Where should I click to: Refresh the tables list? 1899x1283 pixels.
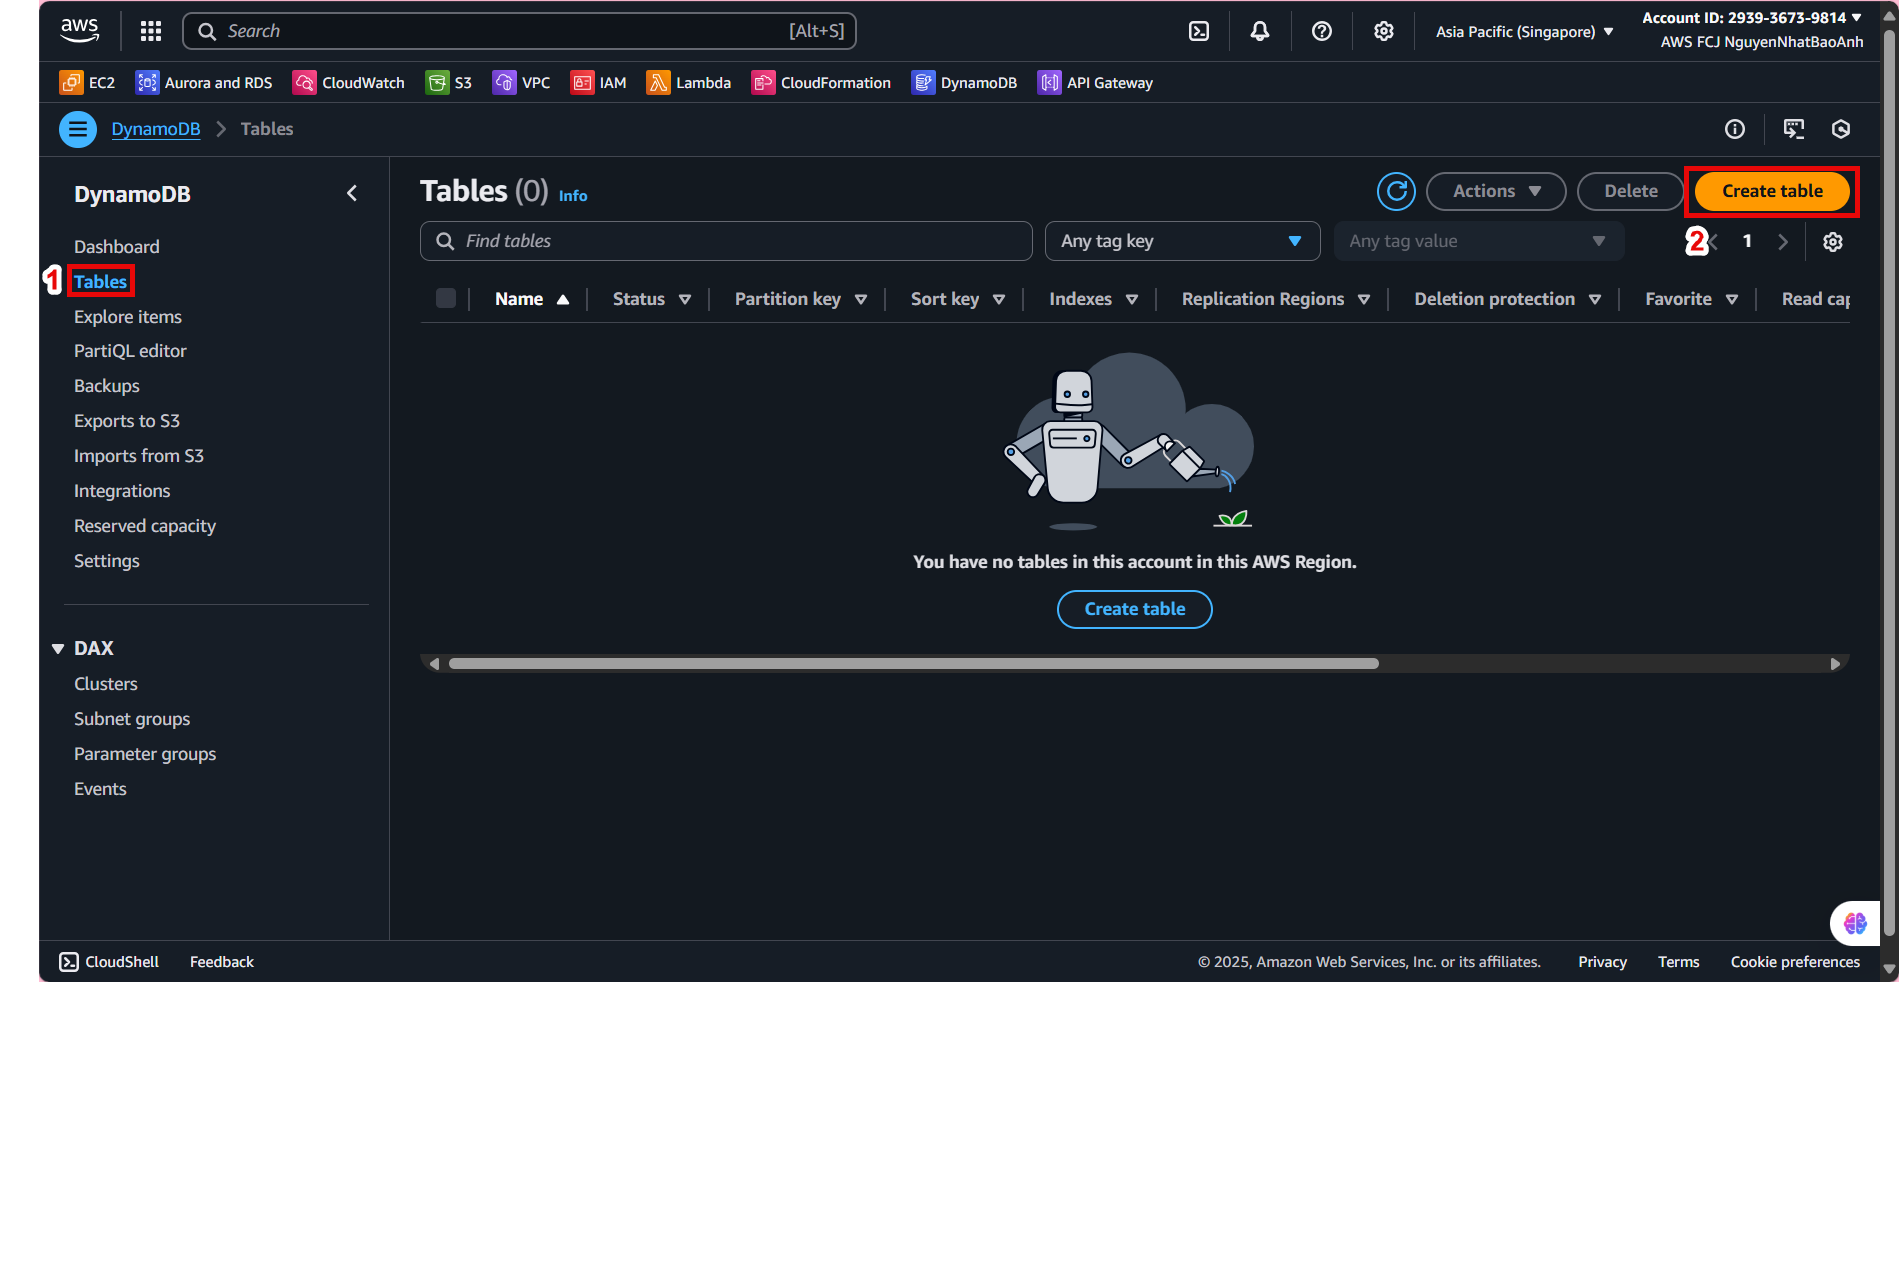click(1396, 191)
